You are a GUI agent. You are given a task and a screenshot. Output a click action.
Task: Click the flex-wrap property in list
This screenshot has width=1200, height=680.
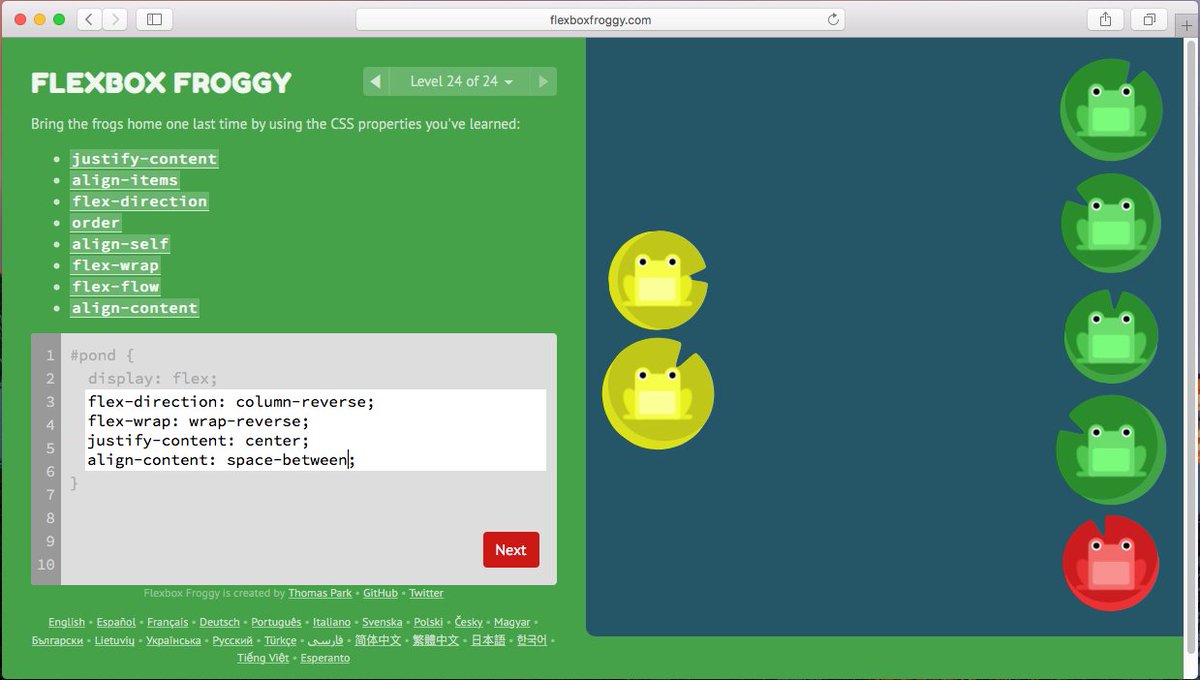point(115,265)
